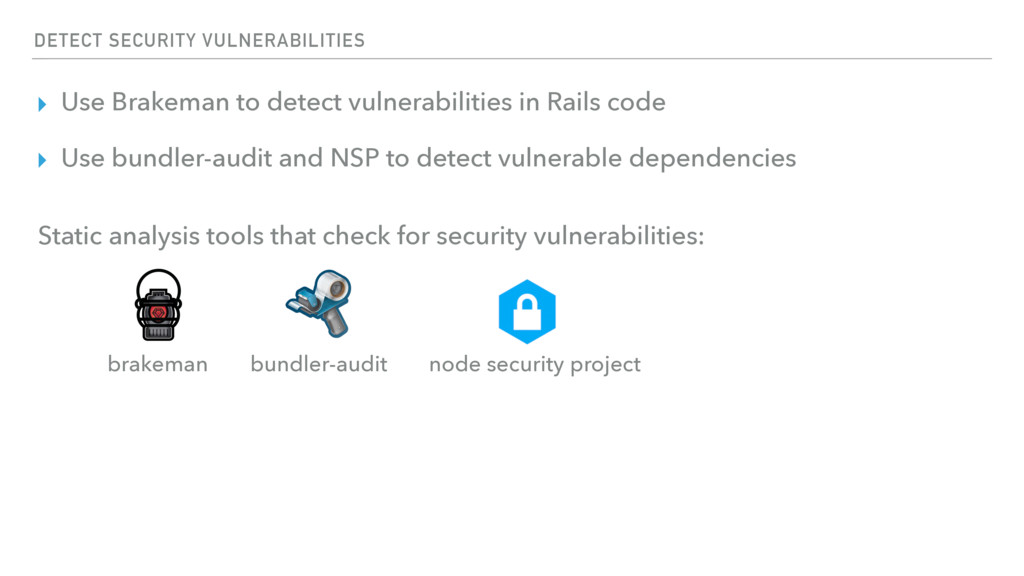Click NSP in the second bullet
1024x576 pixels.
click(355, 158)
